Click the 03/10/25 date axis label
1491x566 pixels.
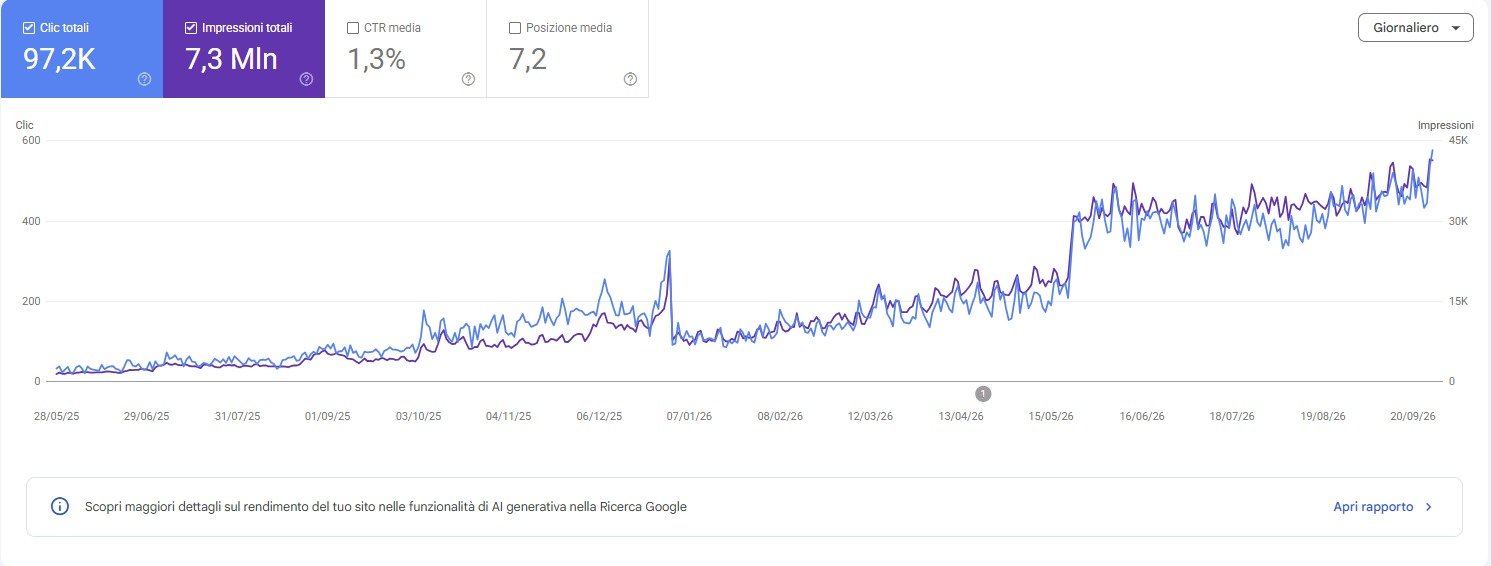coord(418,416)
